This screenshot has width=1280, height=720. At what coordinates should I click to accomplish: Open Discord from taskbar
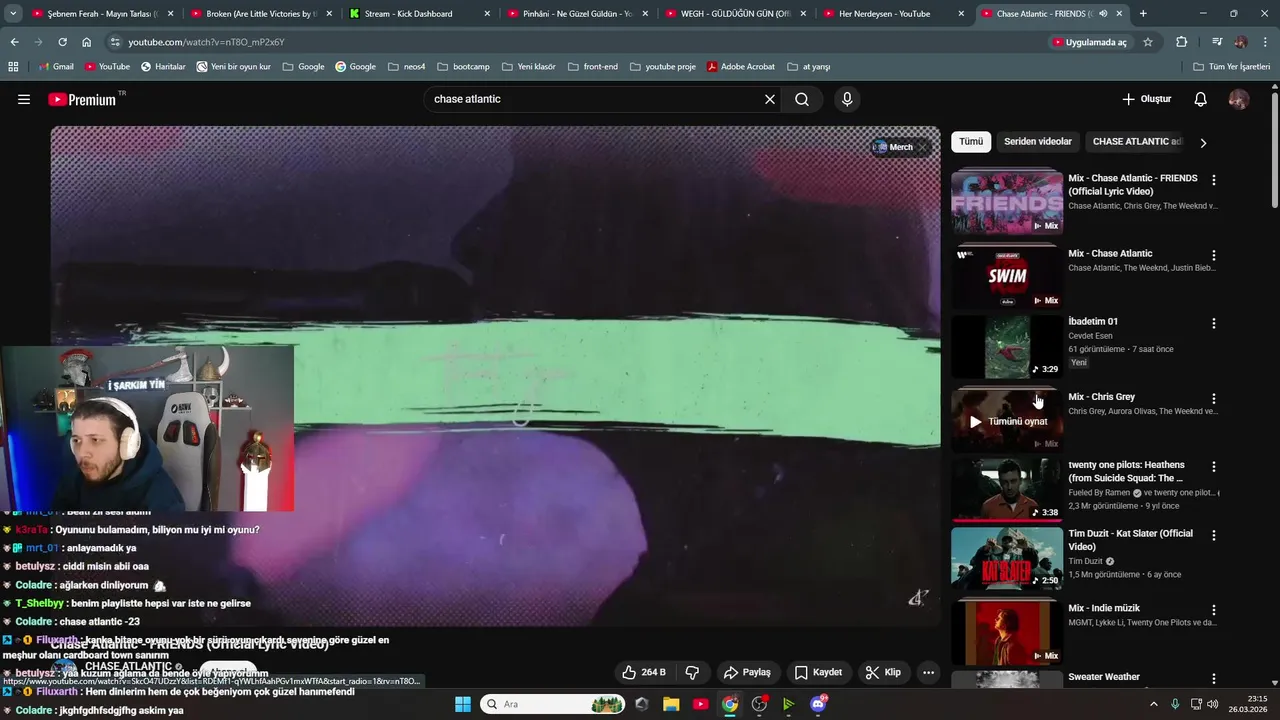[818, 704]
